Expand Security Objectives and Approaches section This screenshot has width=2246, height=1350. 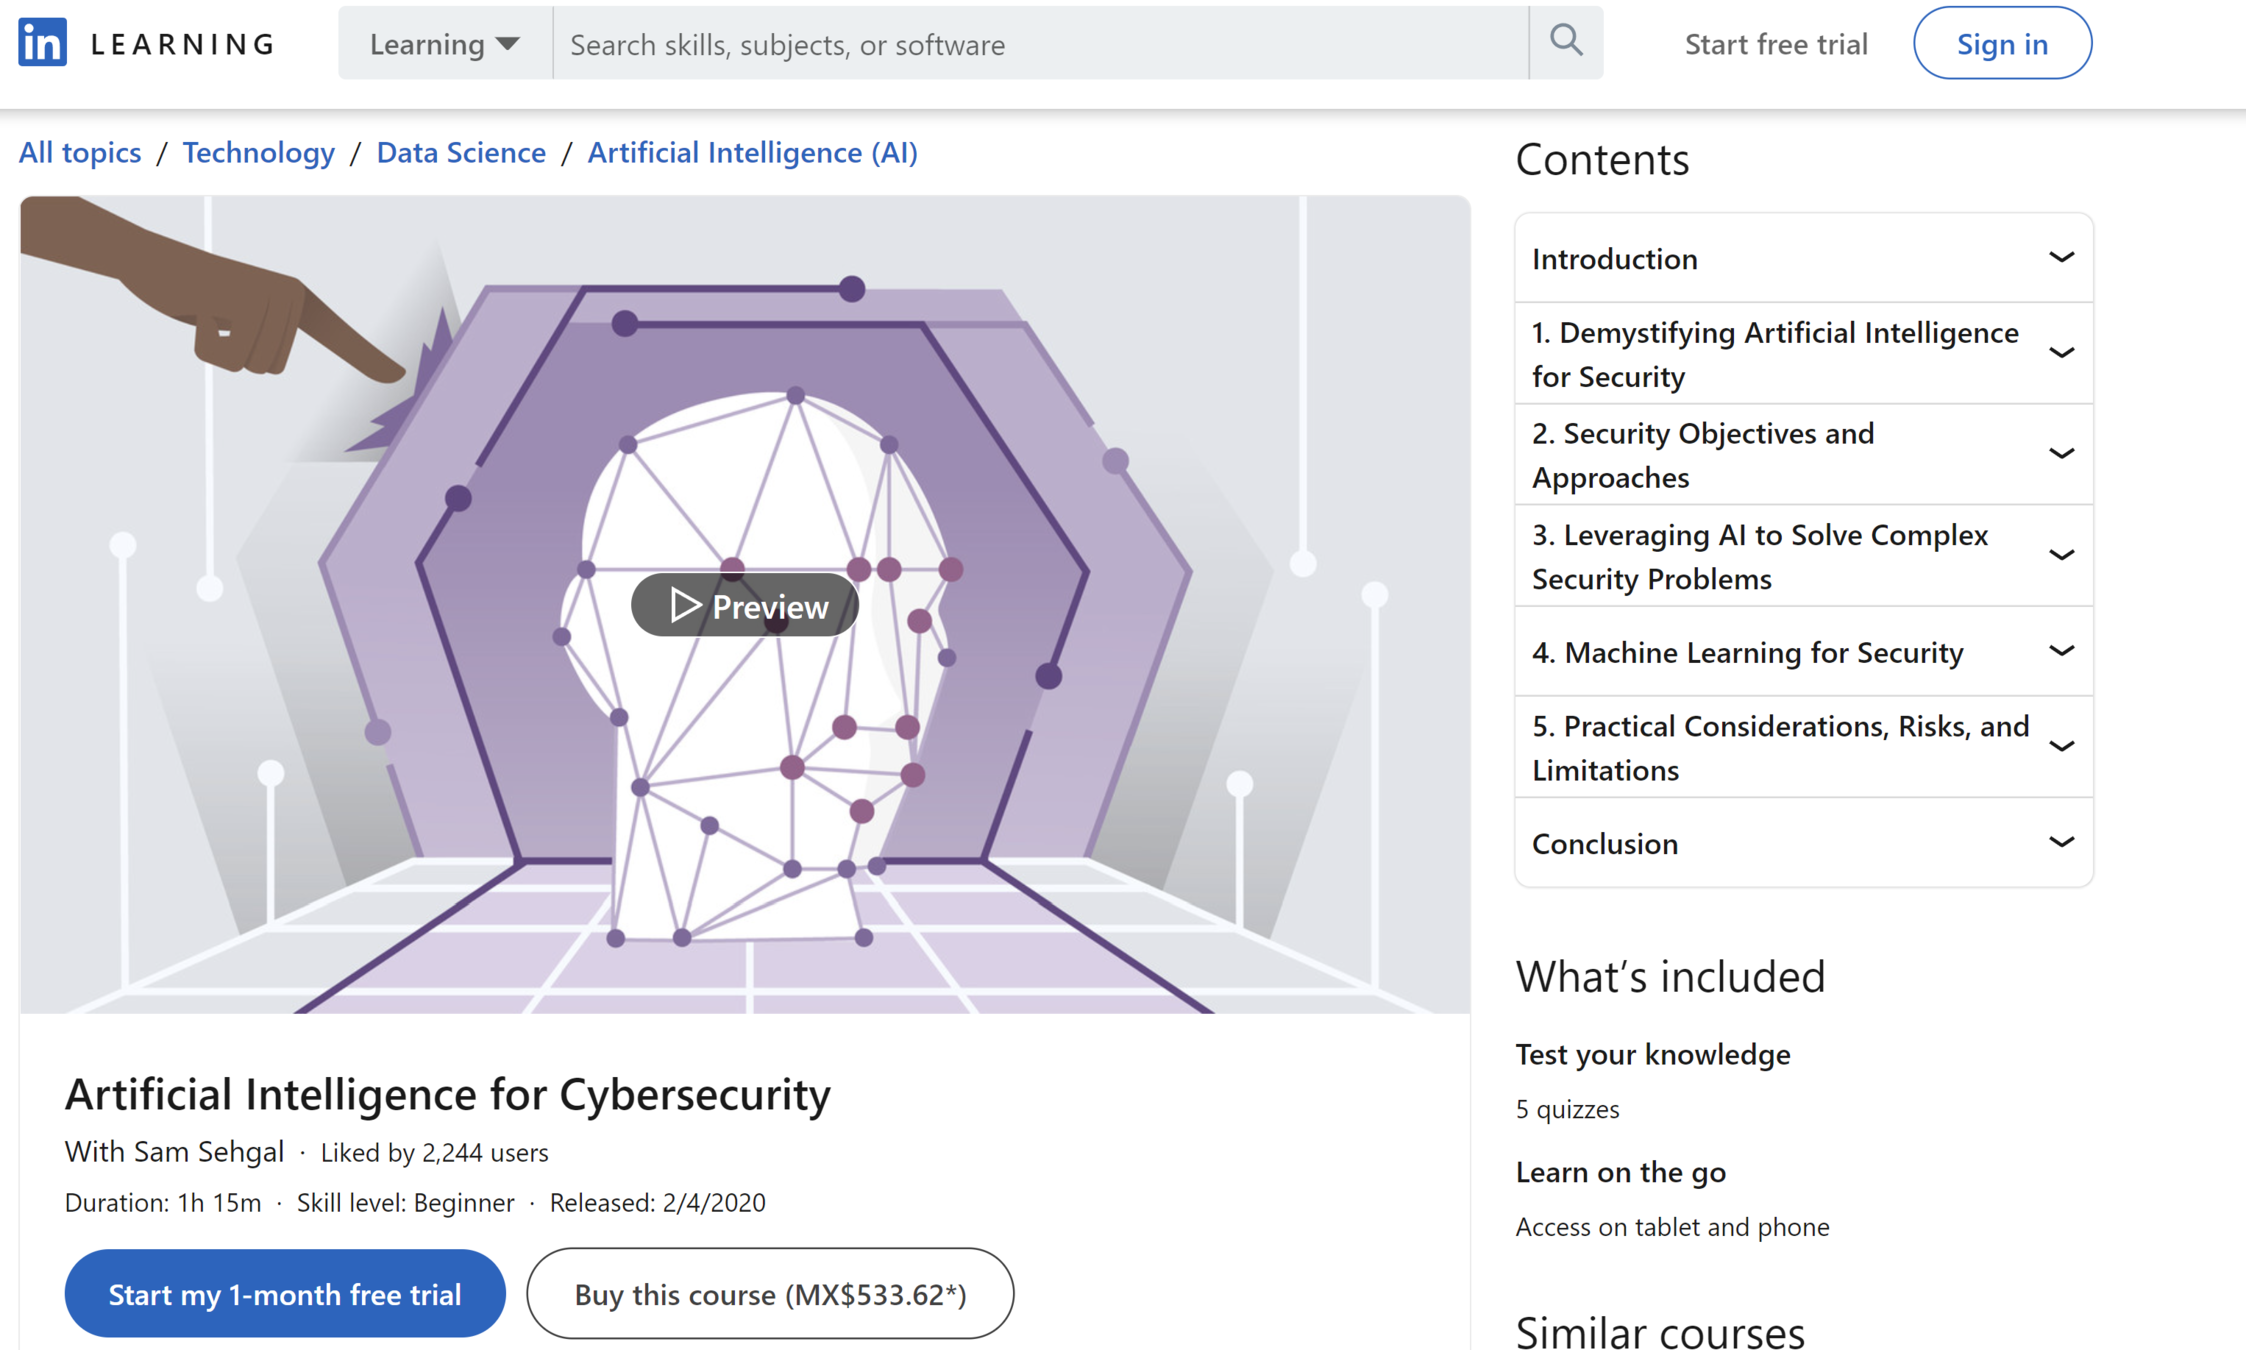coord(2061,454)
